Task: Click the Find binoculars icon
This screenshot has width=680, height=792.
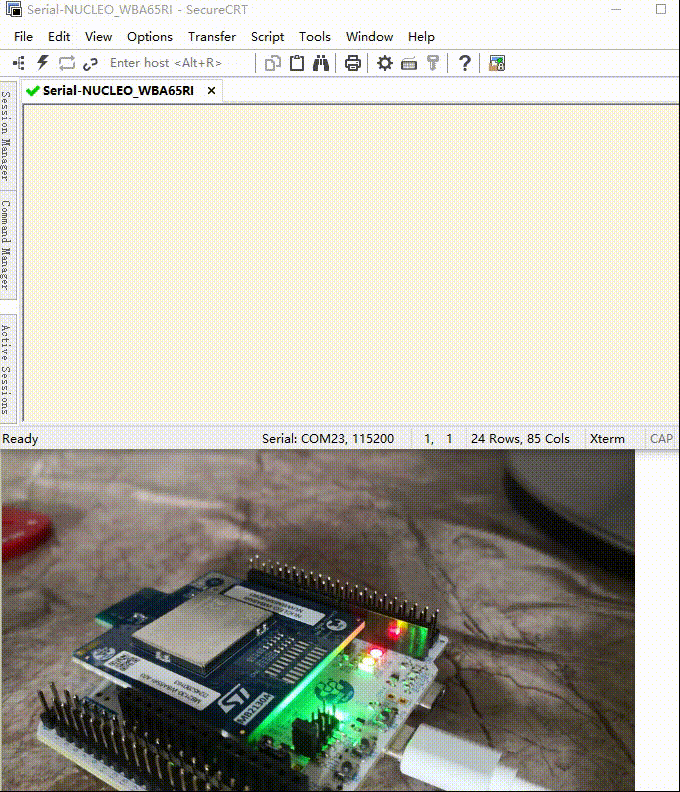Action: pos(321,63)
